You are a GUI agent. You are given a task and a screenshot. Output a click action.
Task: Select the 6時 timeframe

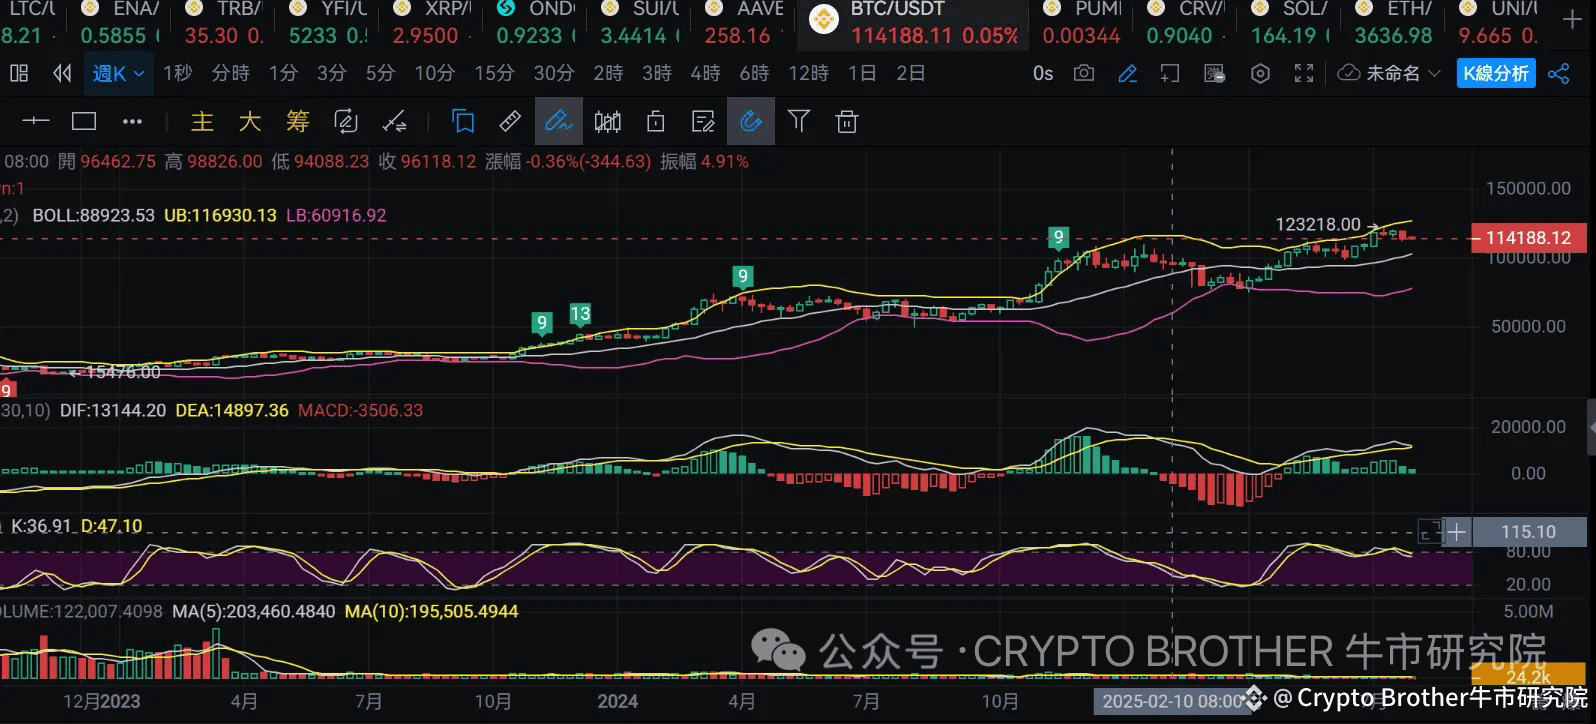[x=755, y=73]
